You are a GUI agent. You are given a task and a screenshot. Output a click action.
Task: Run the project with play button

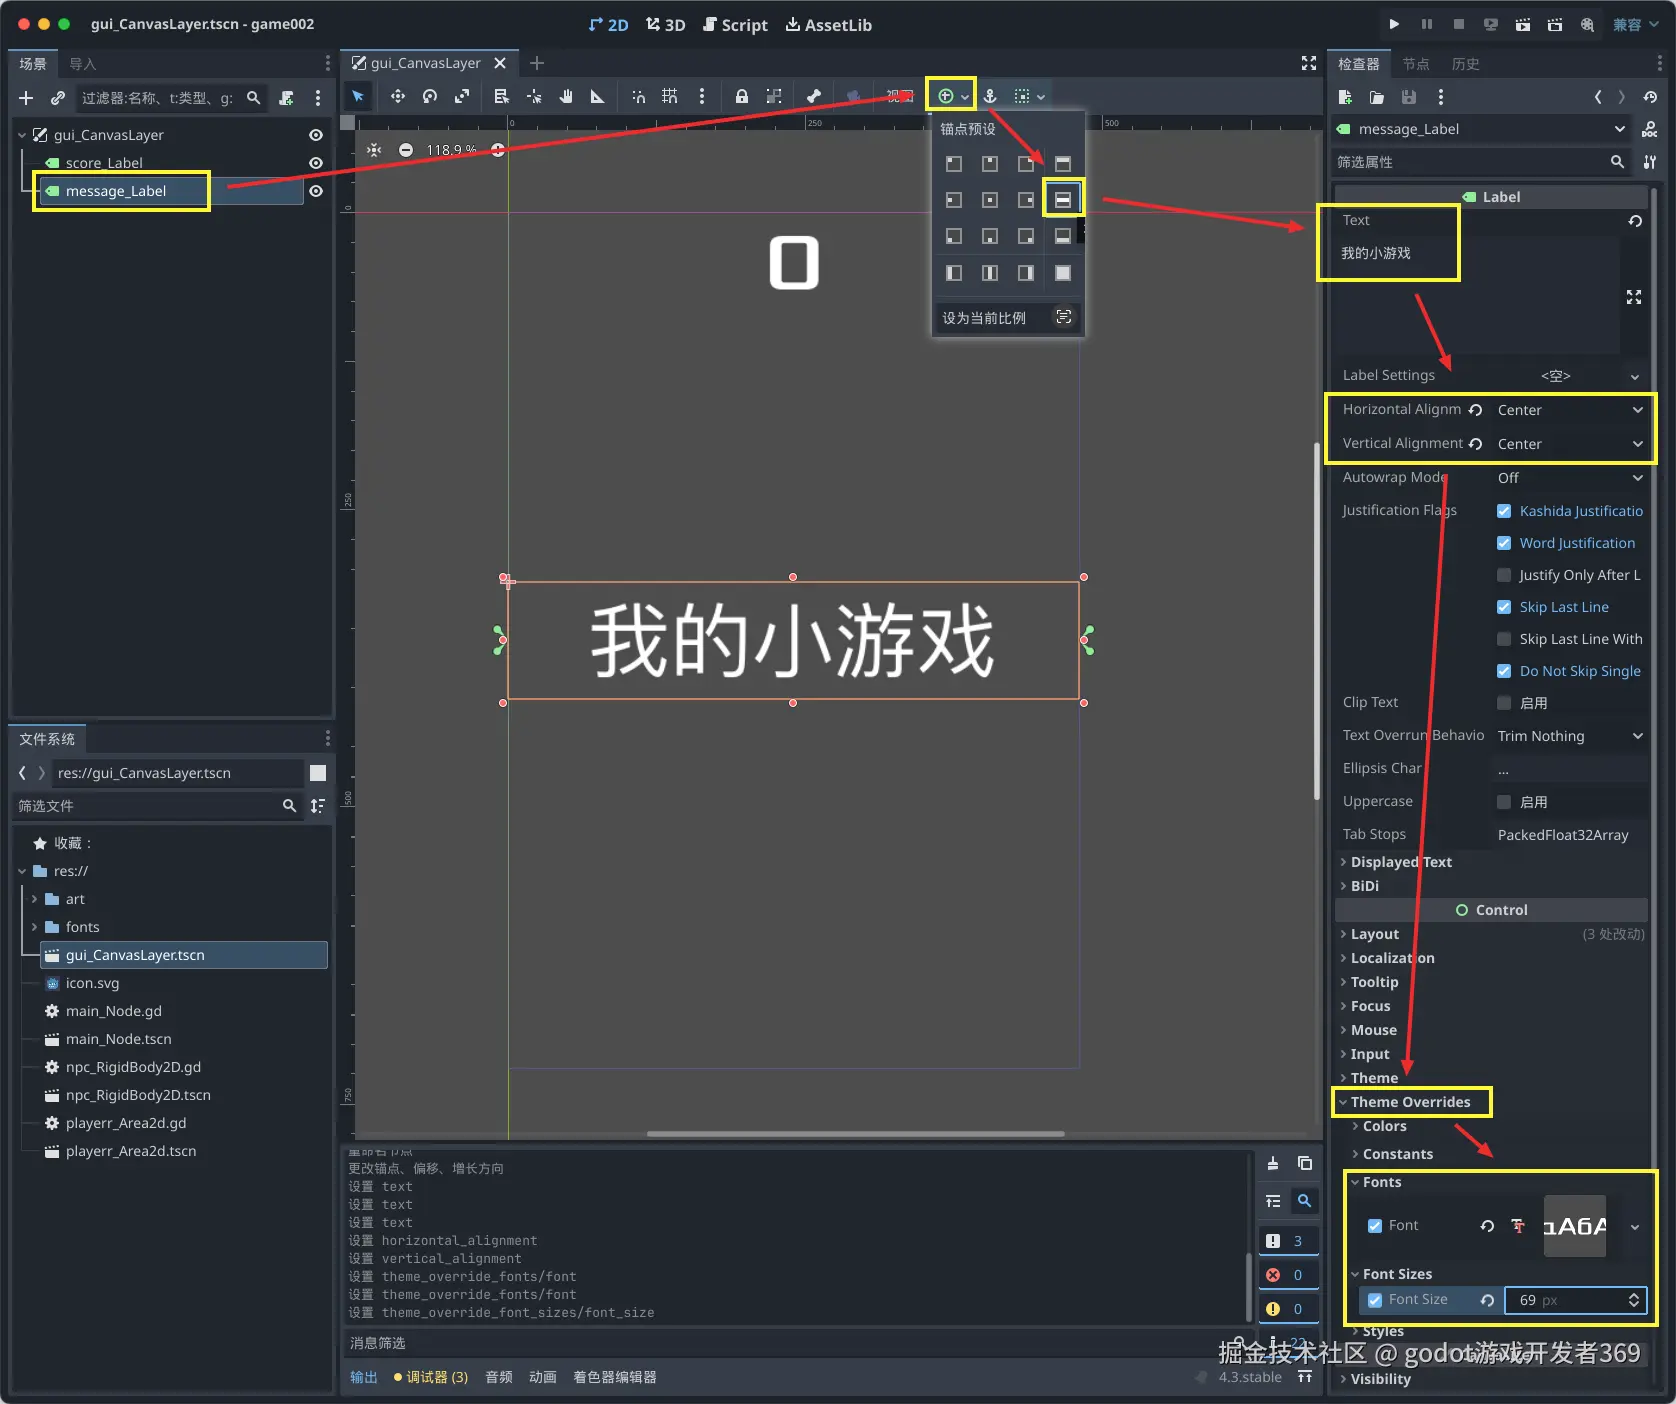(1395, 24)
